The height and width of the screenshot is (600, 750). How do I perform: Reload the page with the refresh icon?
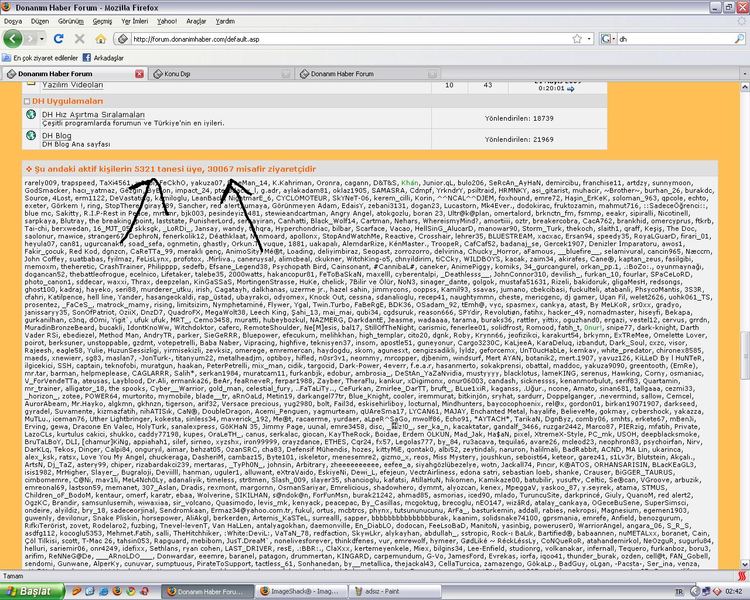pyautogui.click(x=59, y=39)
